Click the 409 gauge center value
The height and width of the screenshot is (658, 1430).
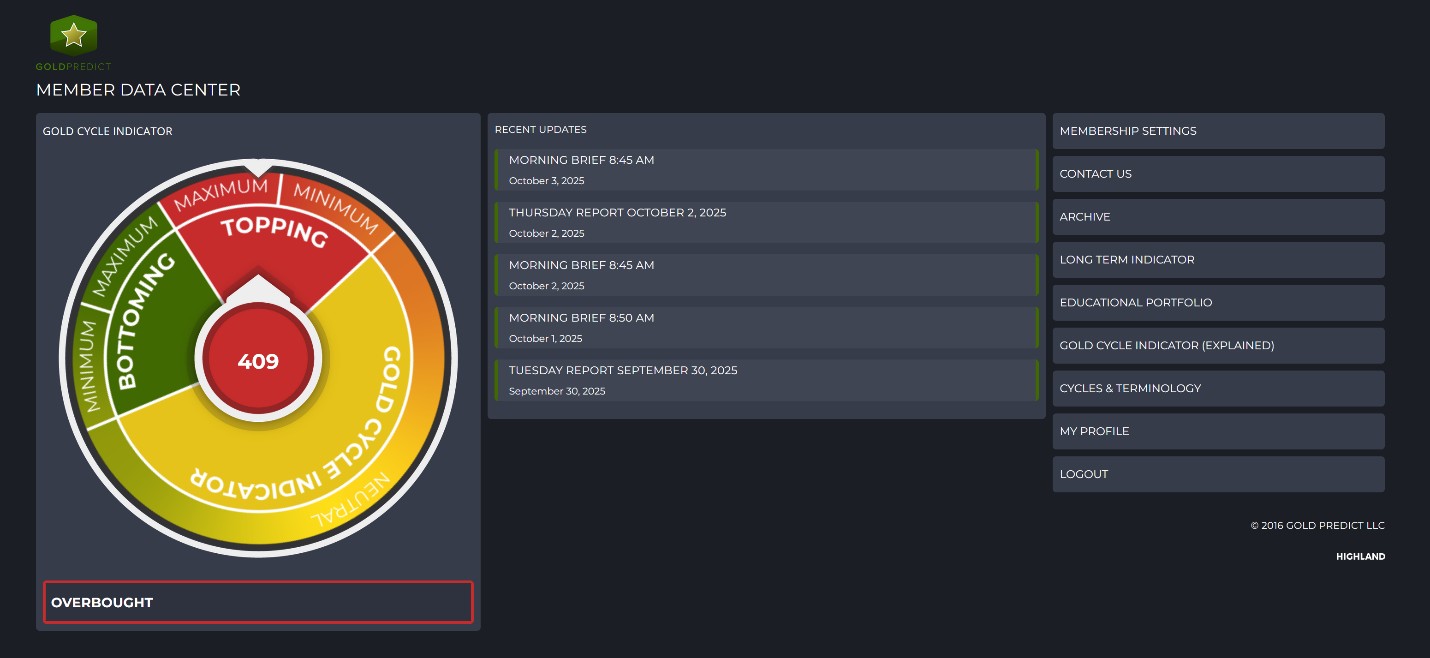[258, 361]
